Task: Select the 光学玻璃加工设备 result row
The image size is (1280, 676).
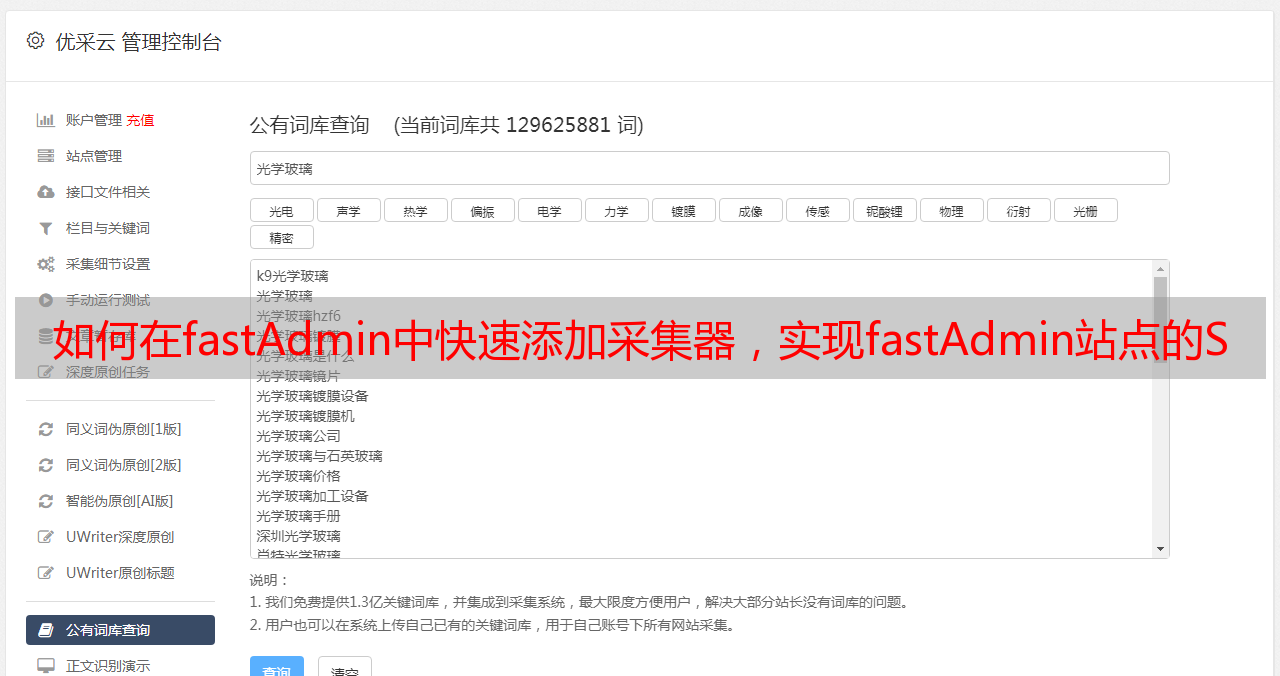Action: [x=312, y=496]
